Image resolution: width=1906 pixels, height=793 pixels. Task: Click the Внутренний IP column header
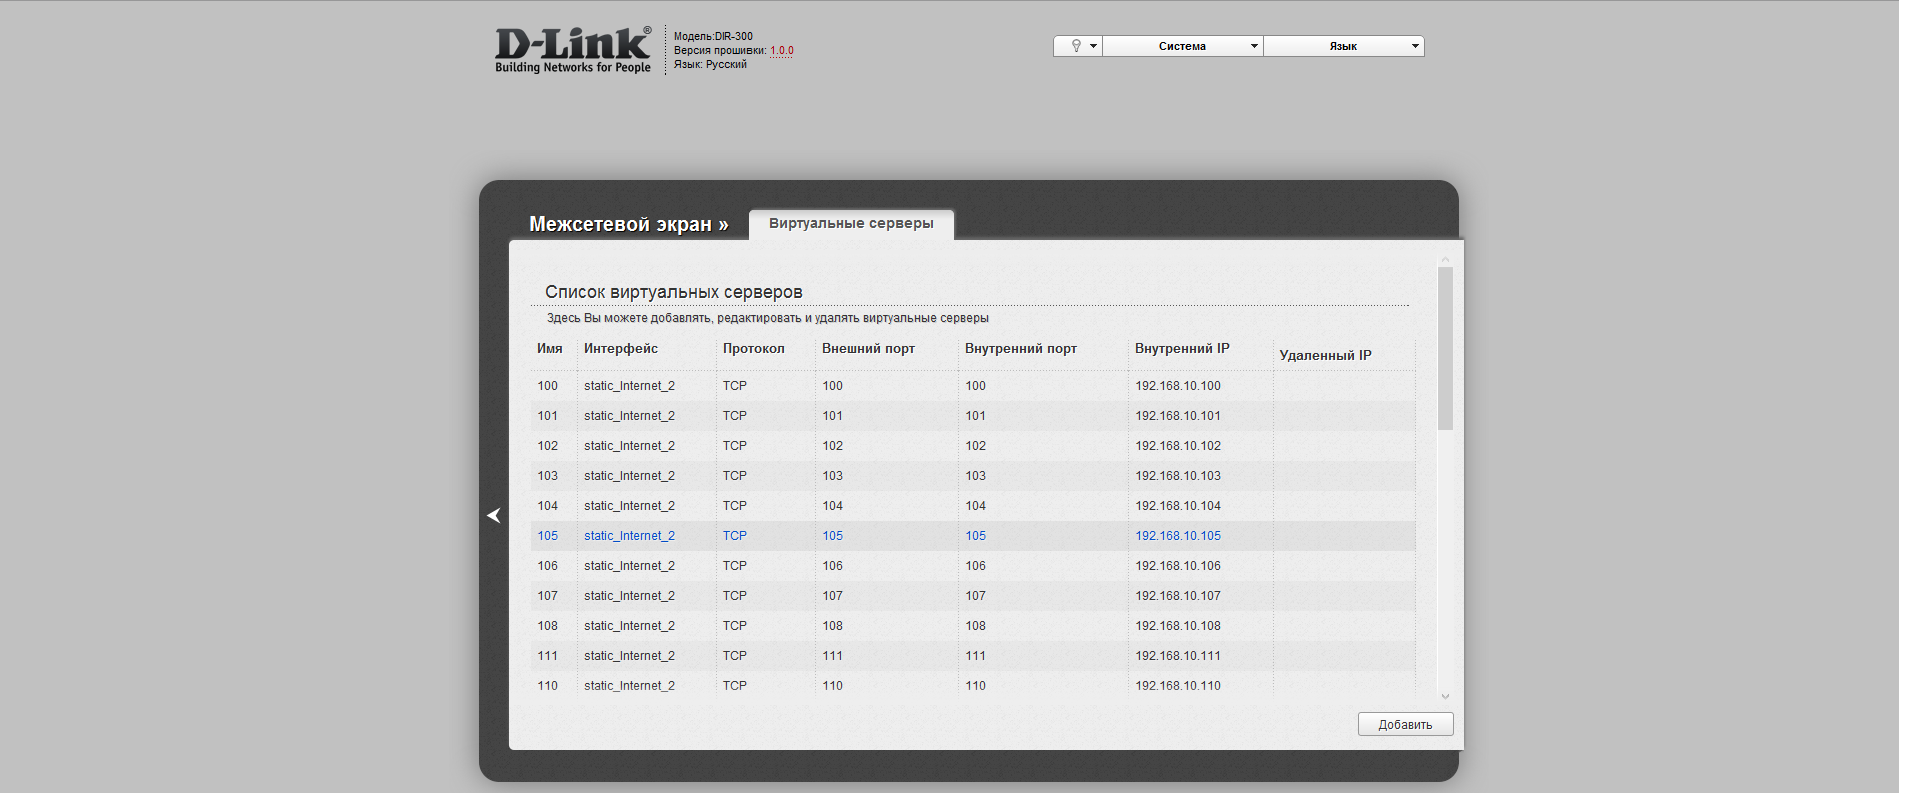(1182, 349)
